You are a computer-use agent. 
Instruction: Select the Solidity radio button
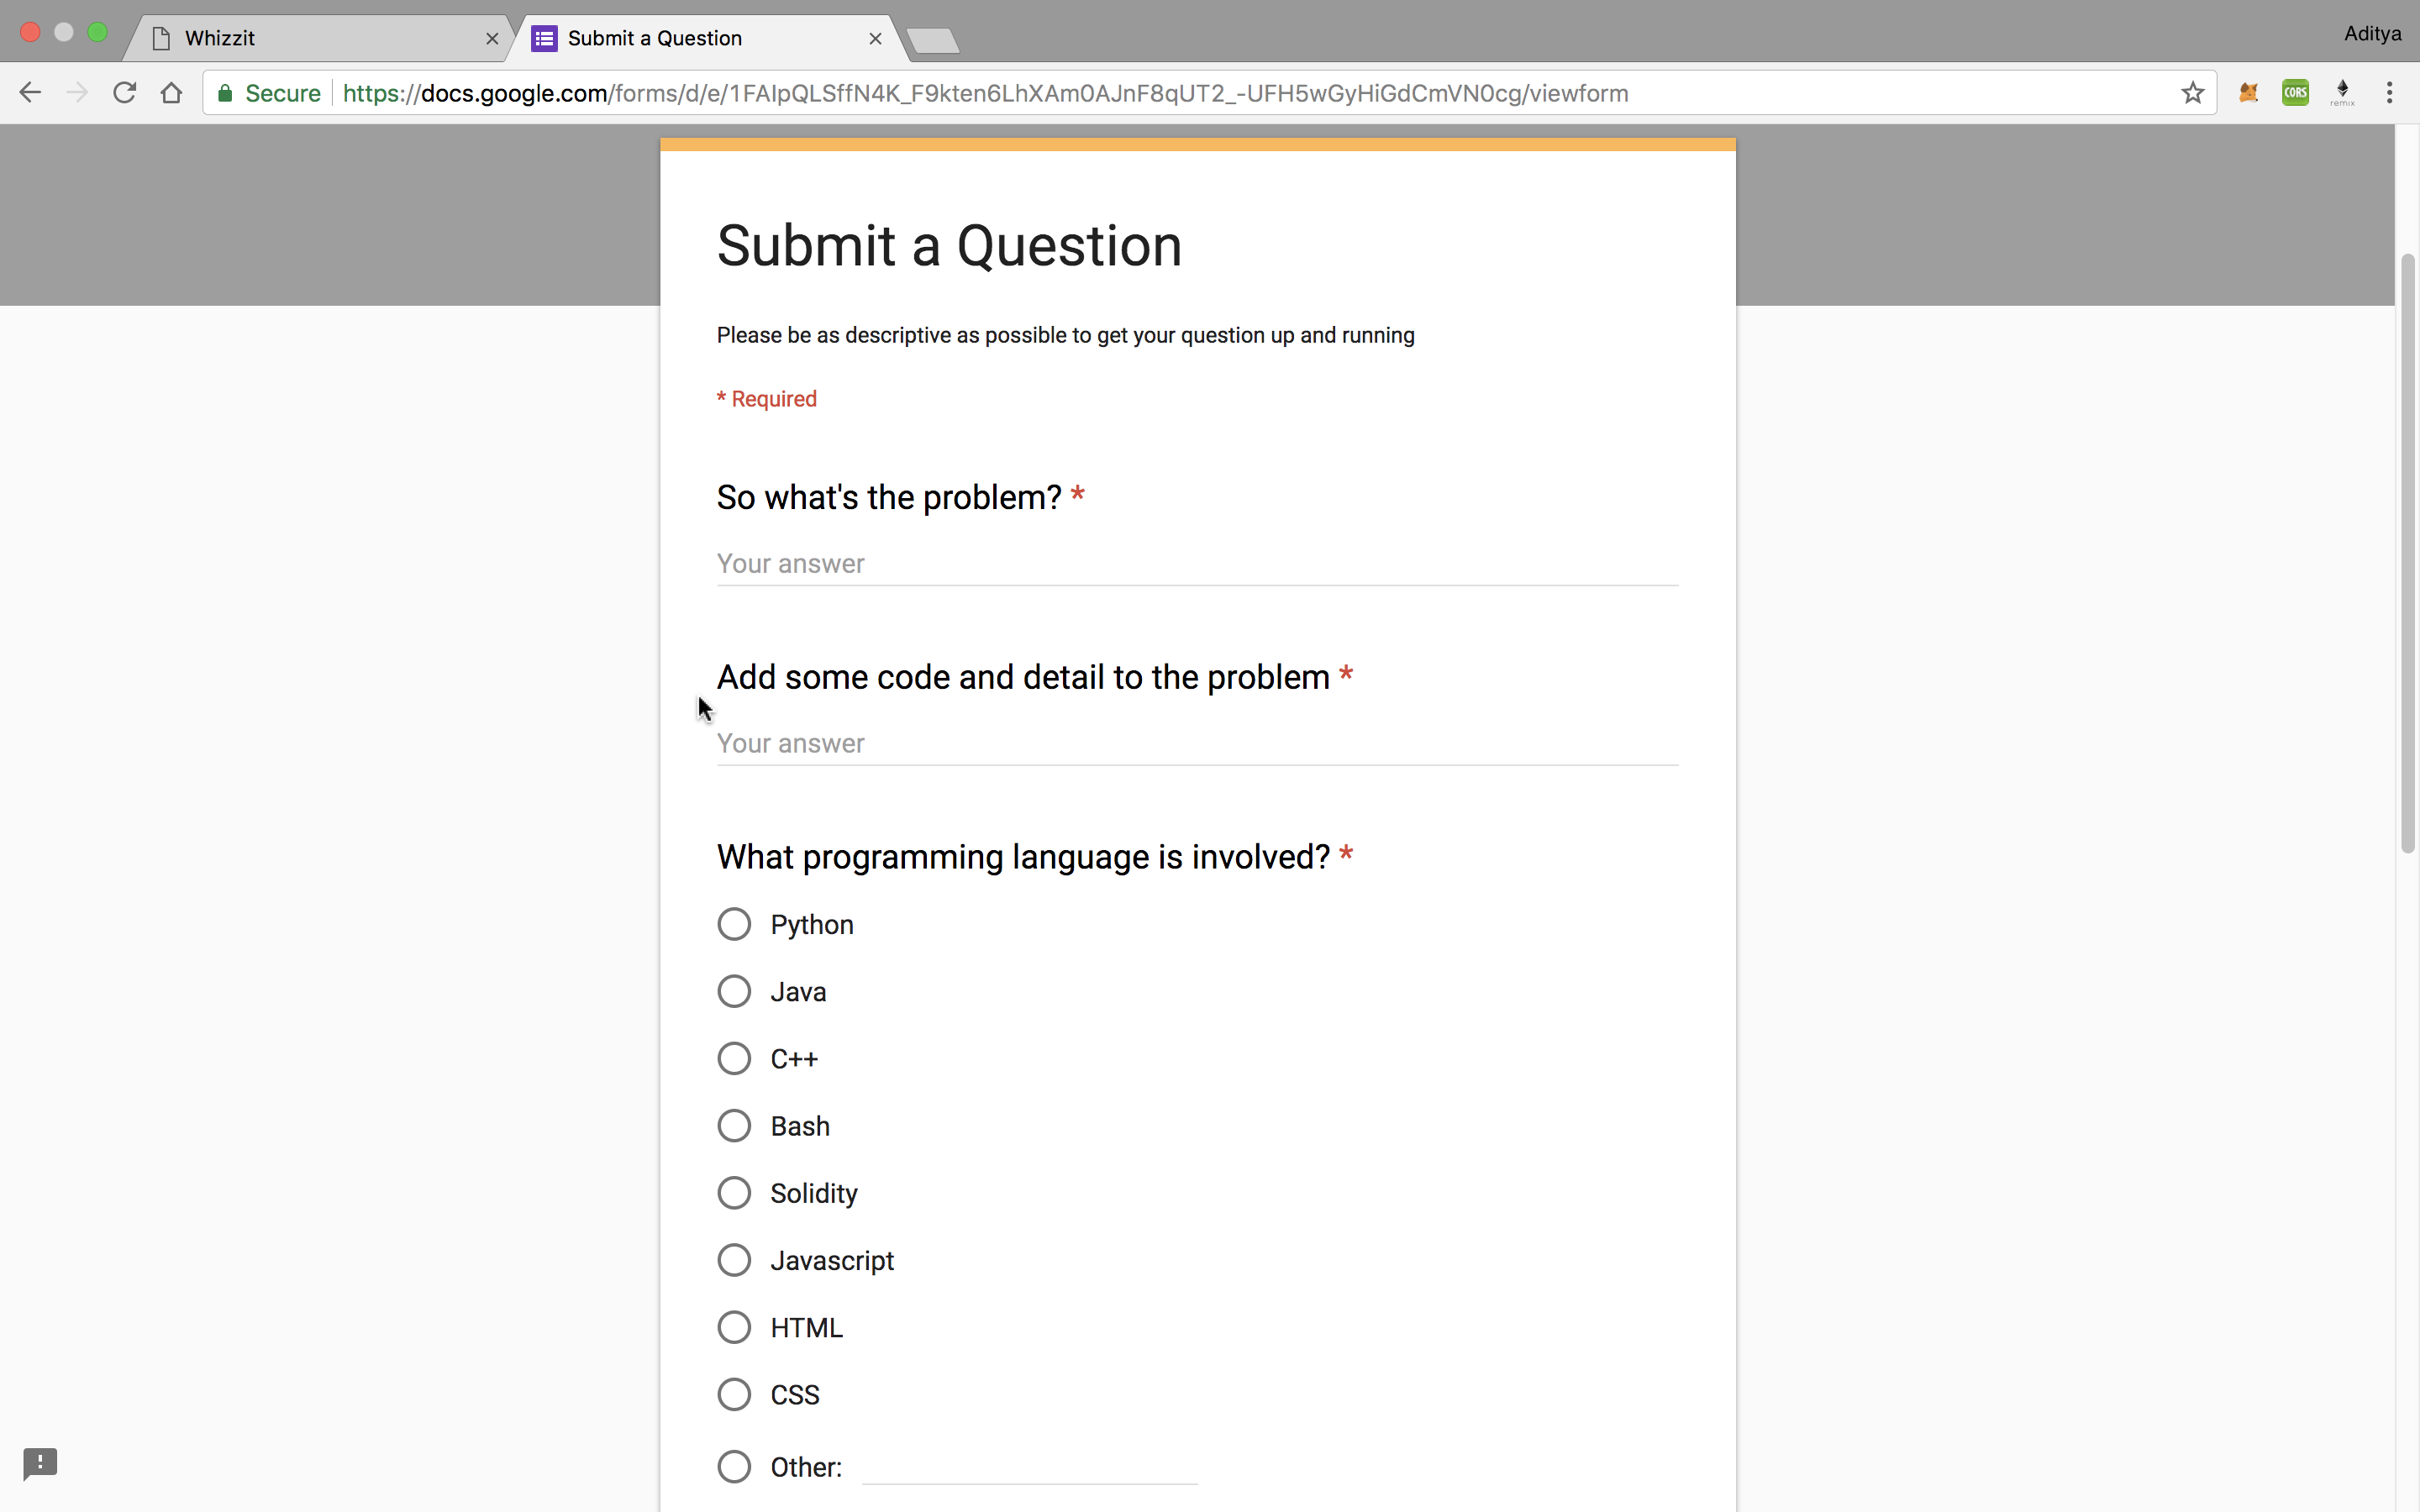(734, 1192)
